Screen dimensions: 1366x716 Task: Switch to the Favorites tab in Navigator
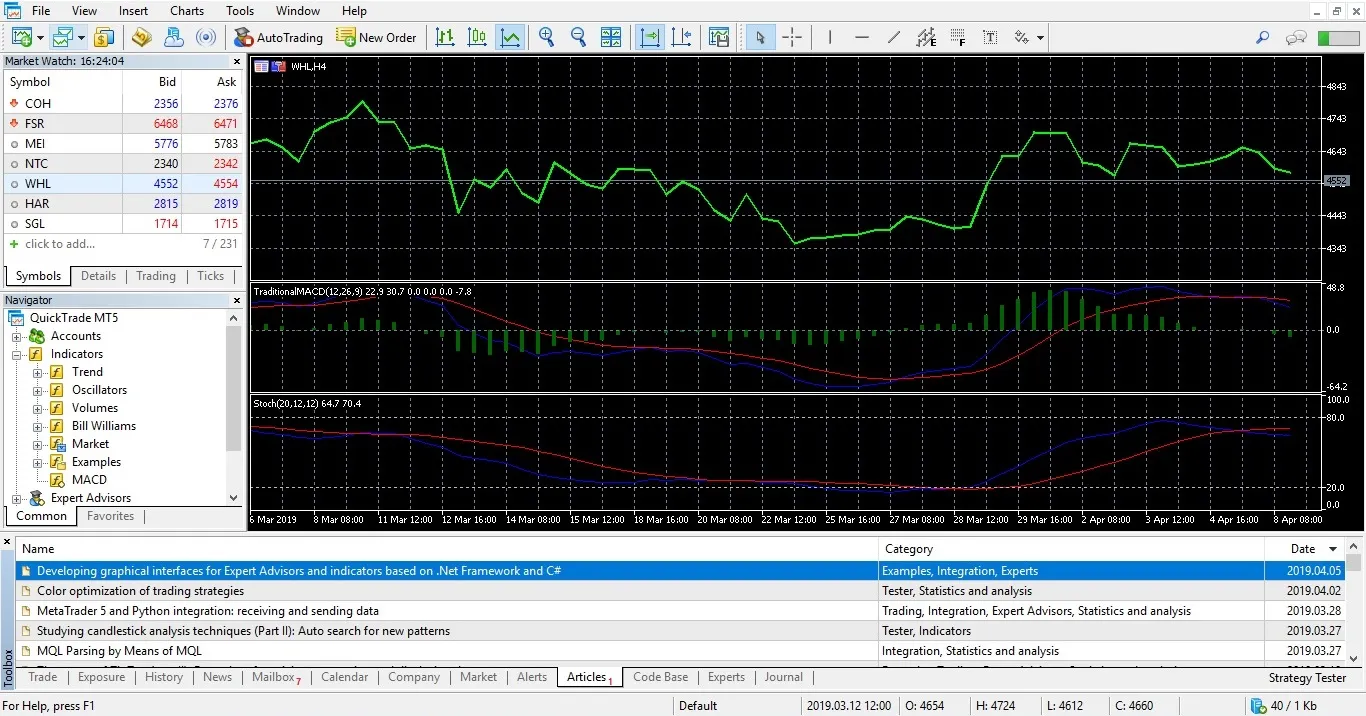[x=110, y=516]
